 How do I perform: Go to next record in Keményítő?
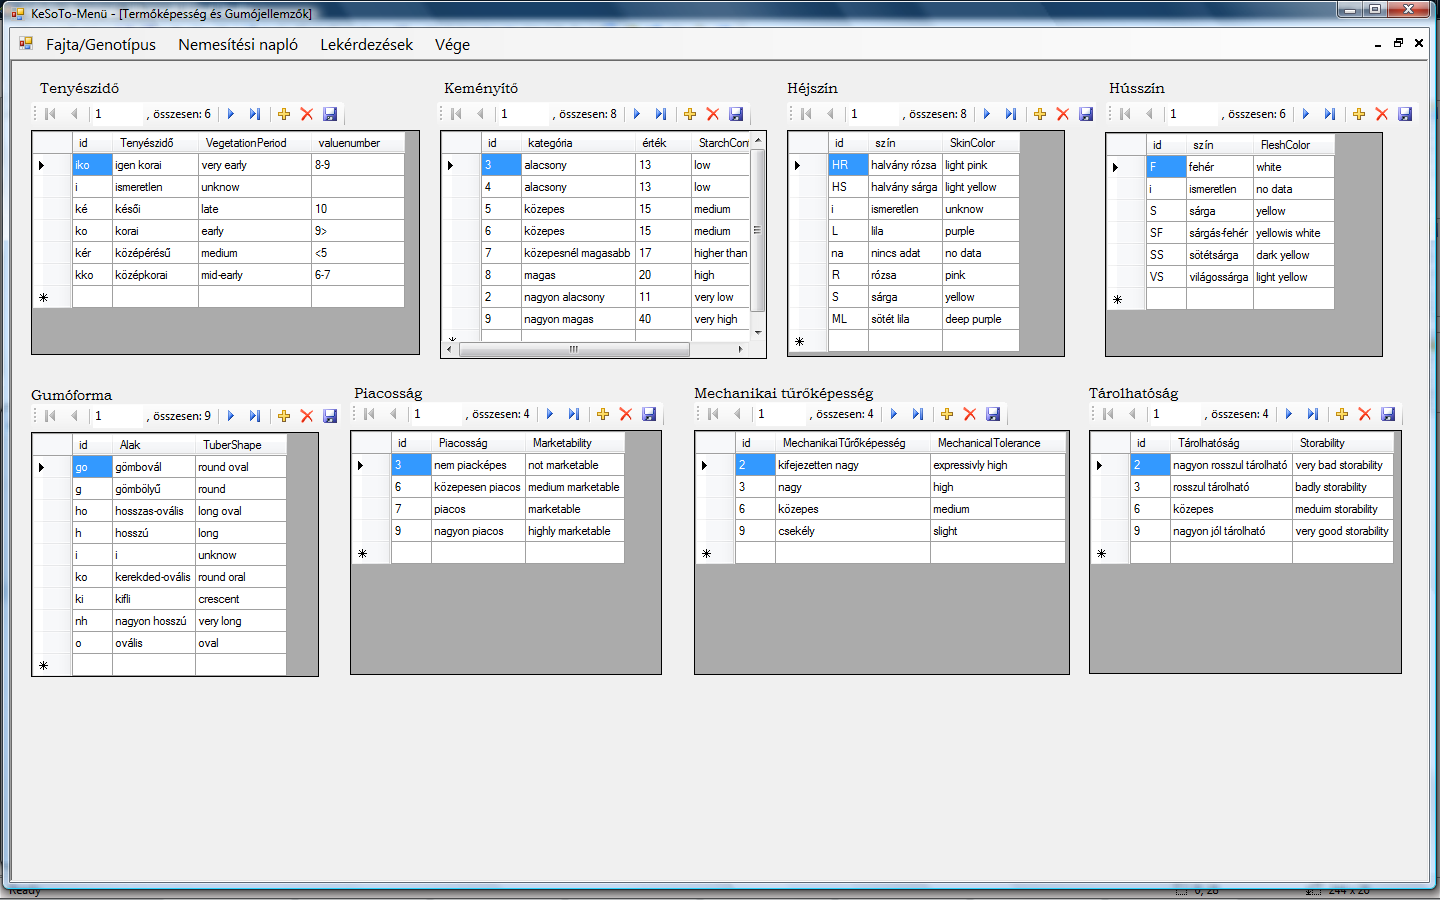(637, 114)
